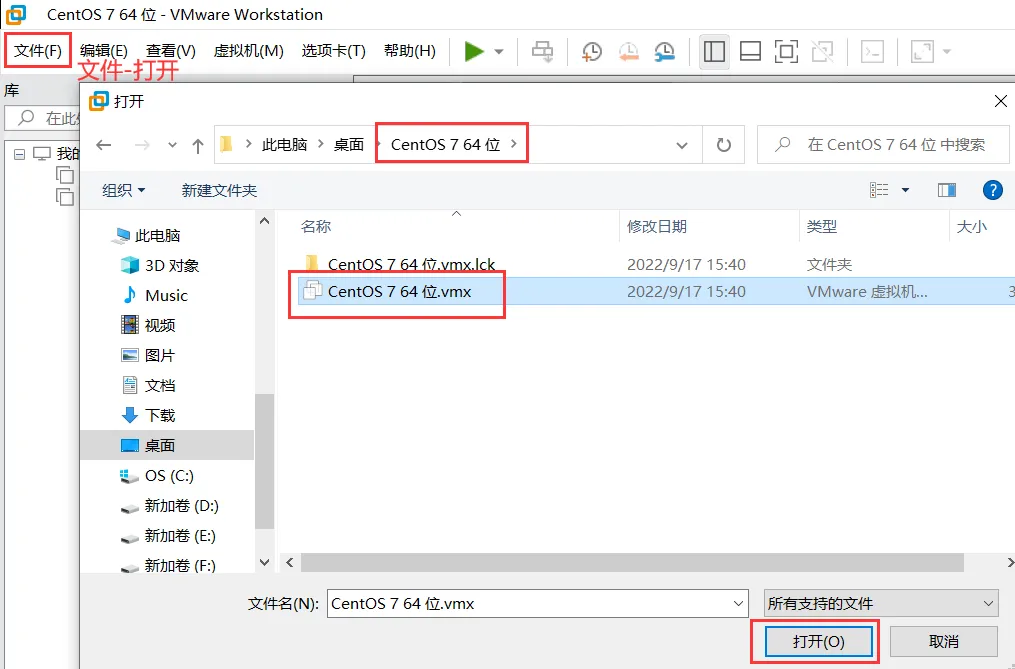Open the 编辑(E) menu
The image size is (1015, 669).
click(104, 51)
